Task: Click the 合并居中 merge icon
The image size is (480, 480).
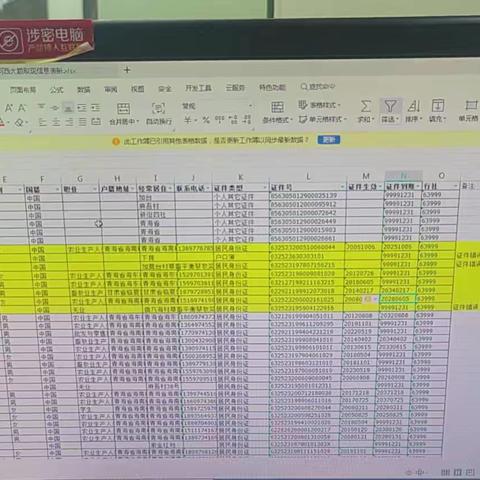Action: 123,109
